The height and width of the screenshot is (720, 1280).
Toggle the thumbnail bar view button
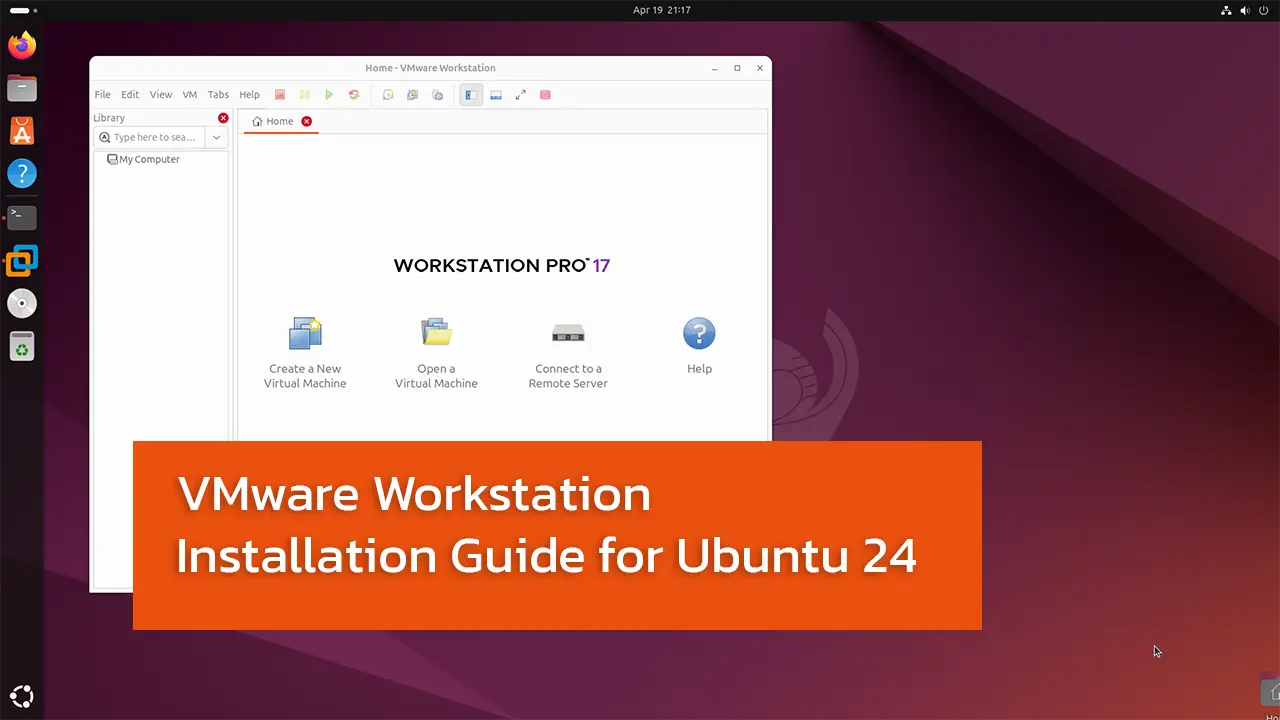click(495, 95)
